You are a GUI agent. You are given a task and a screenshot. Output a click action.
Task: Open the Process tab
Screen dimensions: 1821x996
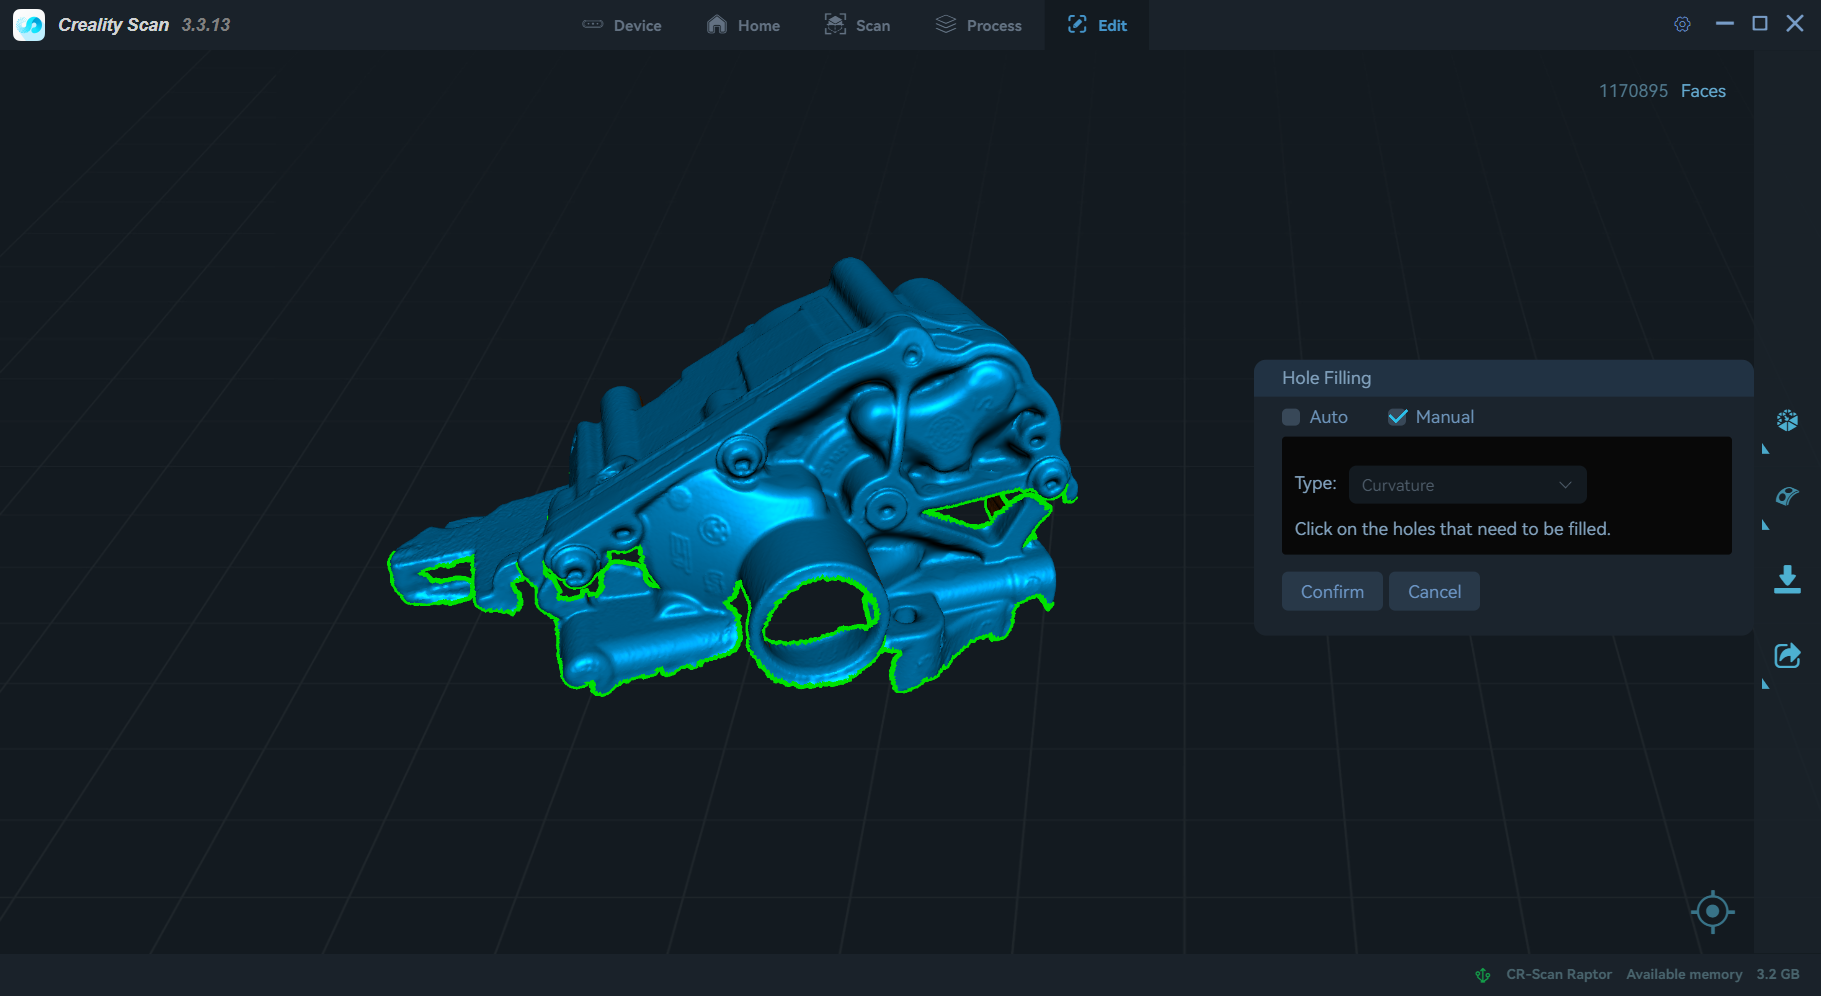[x=978, y=25]
